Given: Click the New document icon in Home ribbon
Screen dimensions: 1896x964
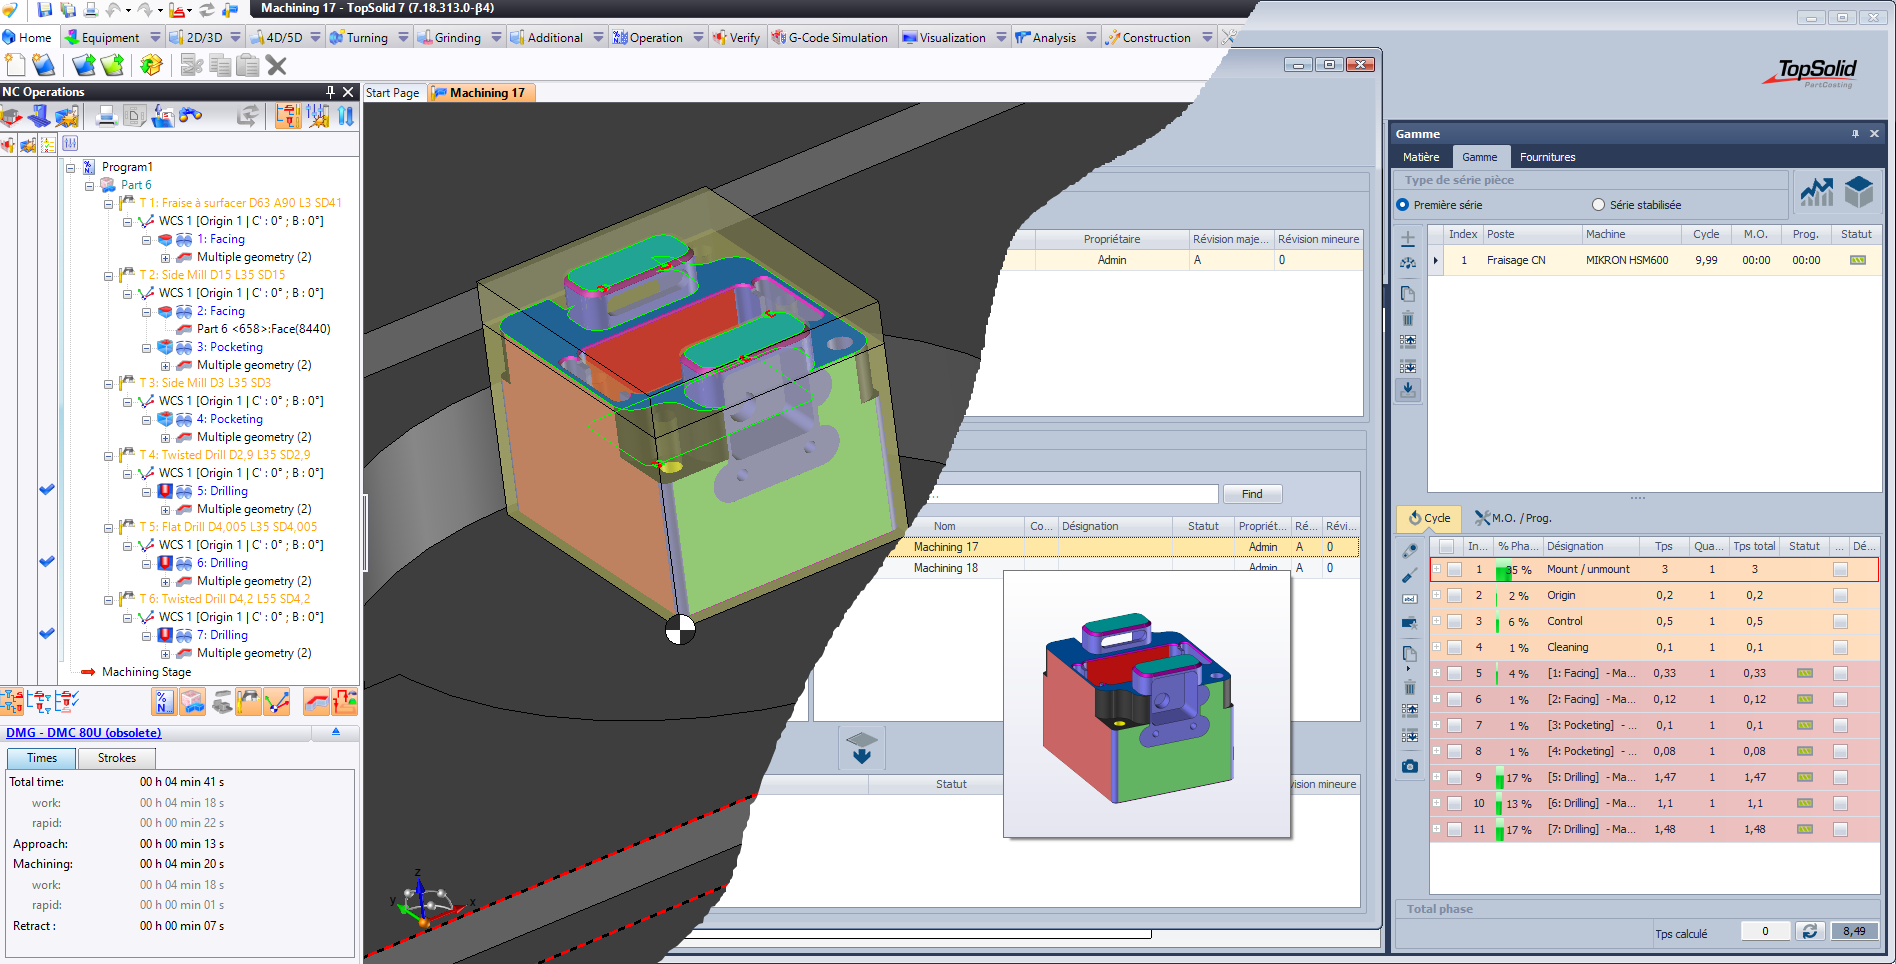Looking at the screenshot, I should (x=15, y=65).
